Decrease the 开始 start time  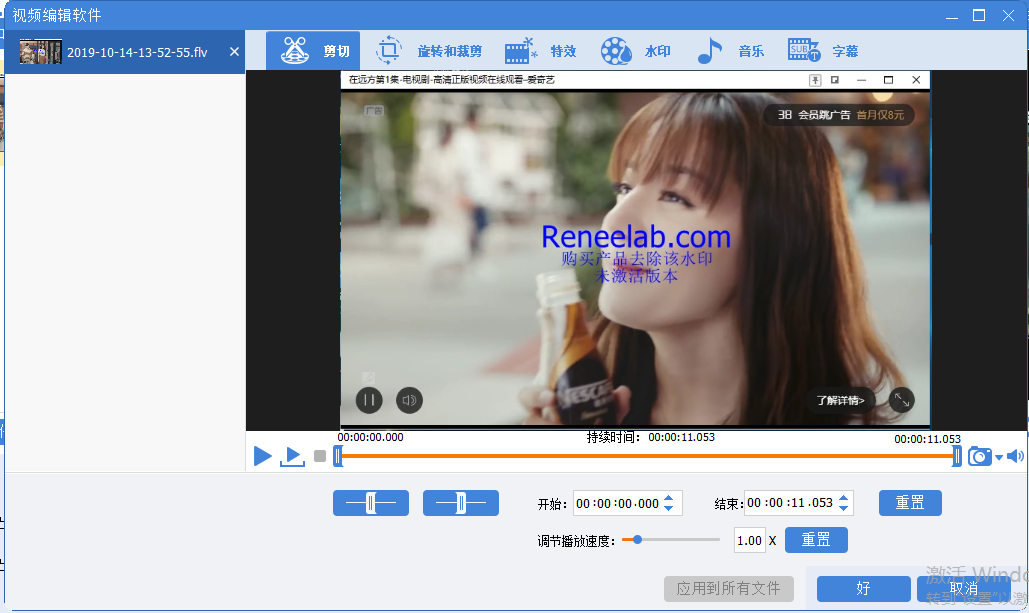click(669, 508)
